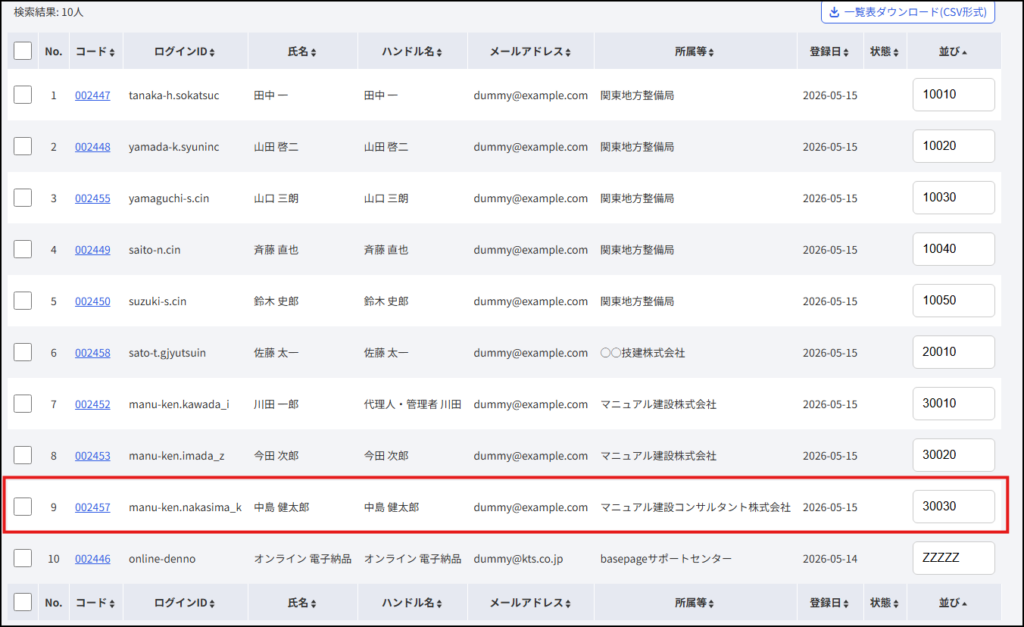Sort by コード in top header
1024x627 pixels.
[x=95, y=52]
